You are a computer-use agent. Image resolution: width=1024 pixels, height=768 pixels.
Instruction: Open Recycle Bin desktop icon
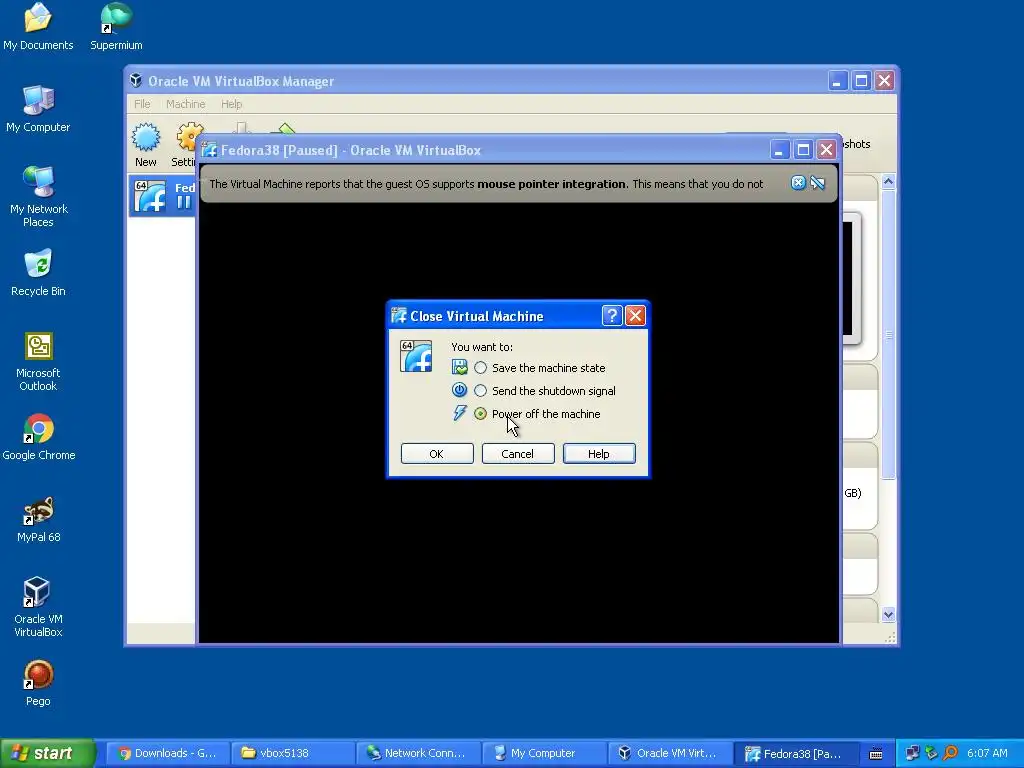(x=38, y=273)
